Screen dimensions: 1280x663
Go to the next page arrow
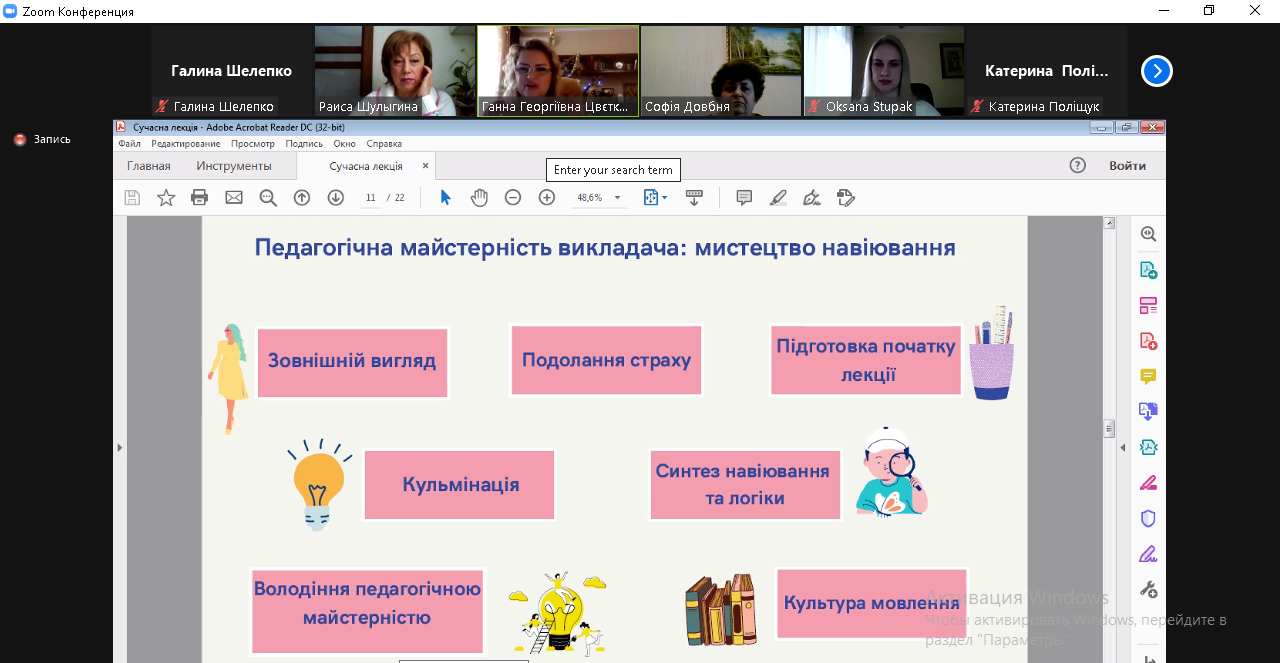(x=336, y=198)
